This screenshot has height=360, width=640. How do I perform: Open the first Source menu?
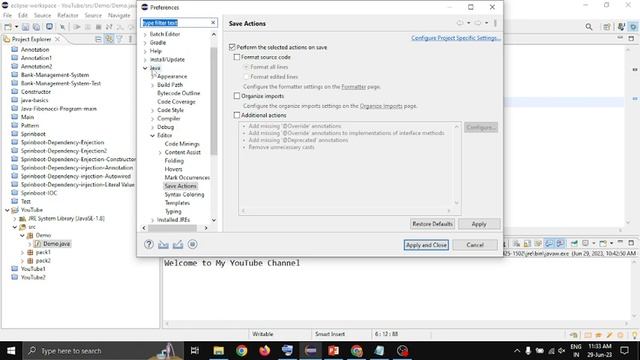[x=42, y=16]
